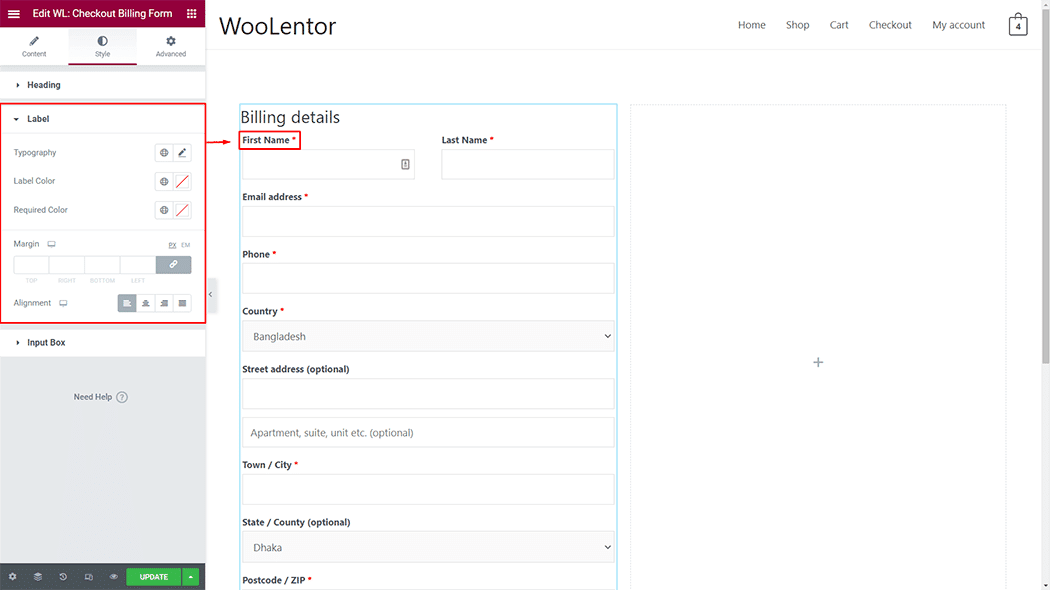This screenshot has width=1050, height=590.
Task: Click the green UPDATE button
Action: [153, 577]
